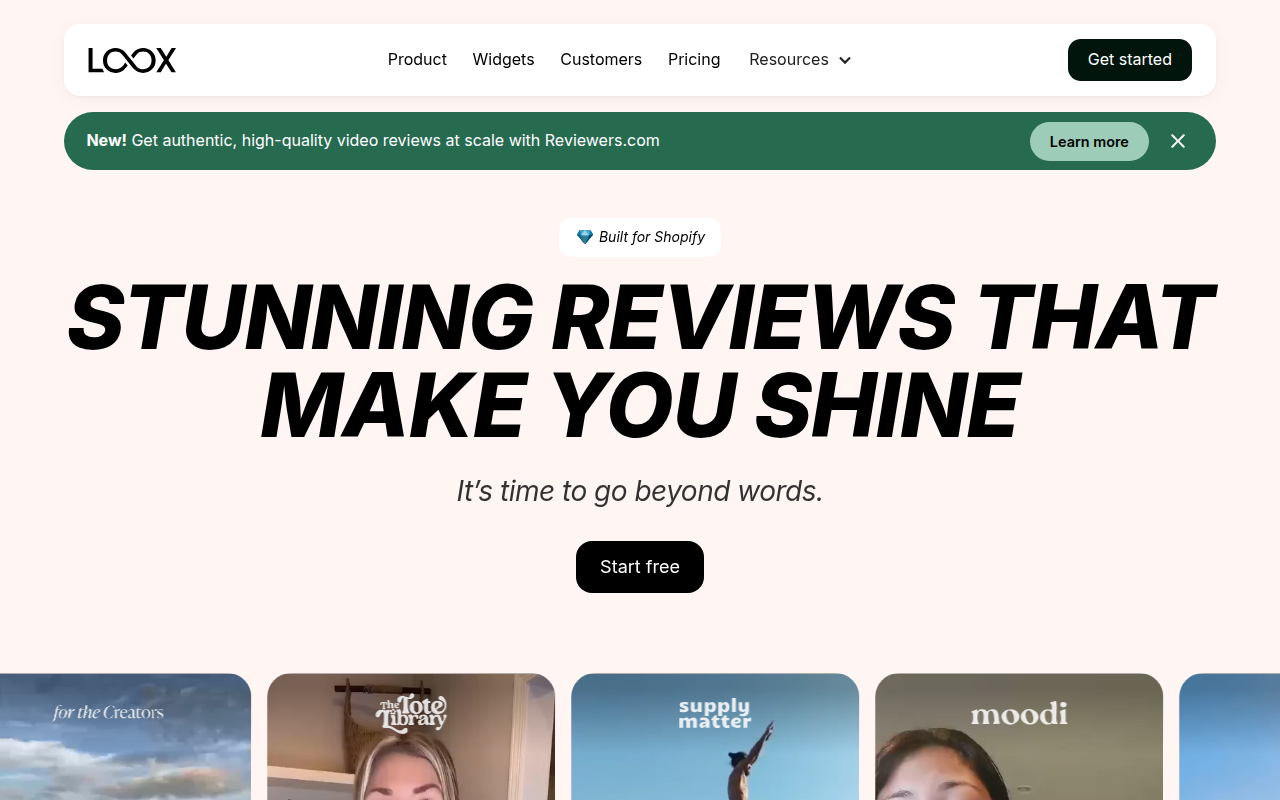This screenshot has height=800, width=1280.
Task: Click the 'It's time to go beyond words.' tagline
Action: point(640,491)
